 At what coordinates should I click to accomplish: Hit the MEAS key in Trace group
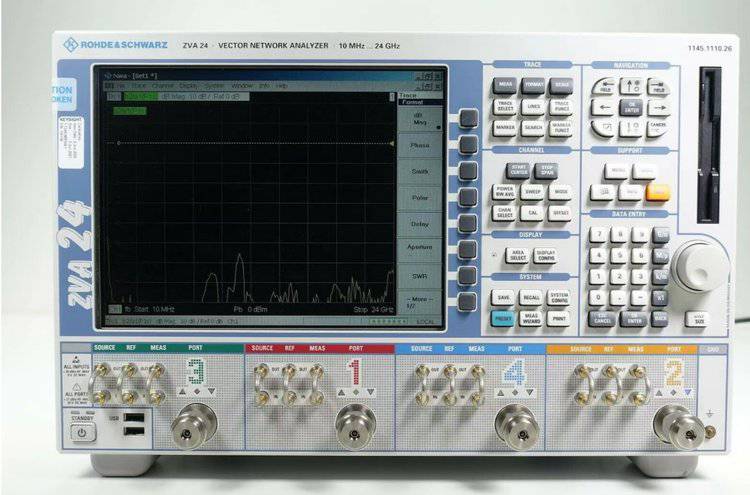click(x=505, y=86)
